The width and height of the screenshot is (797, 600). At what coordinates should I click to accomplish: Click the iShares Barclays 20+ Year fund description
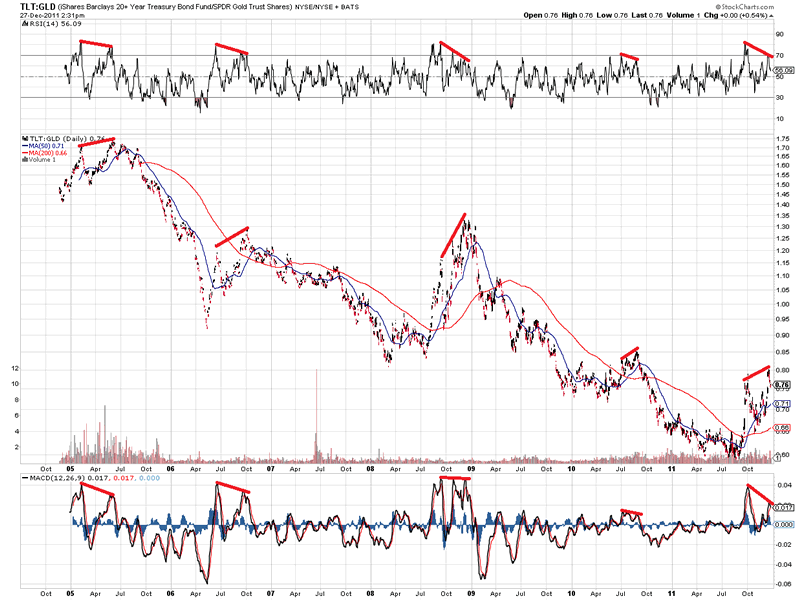[x=175, y=7]
